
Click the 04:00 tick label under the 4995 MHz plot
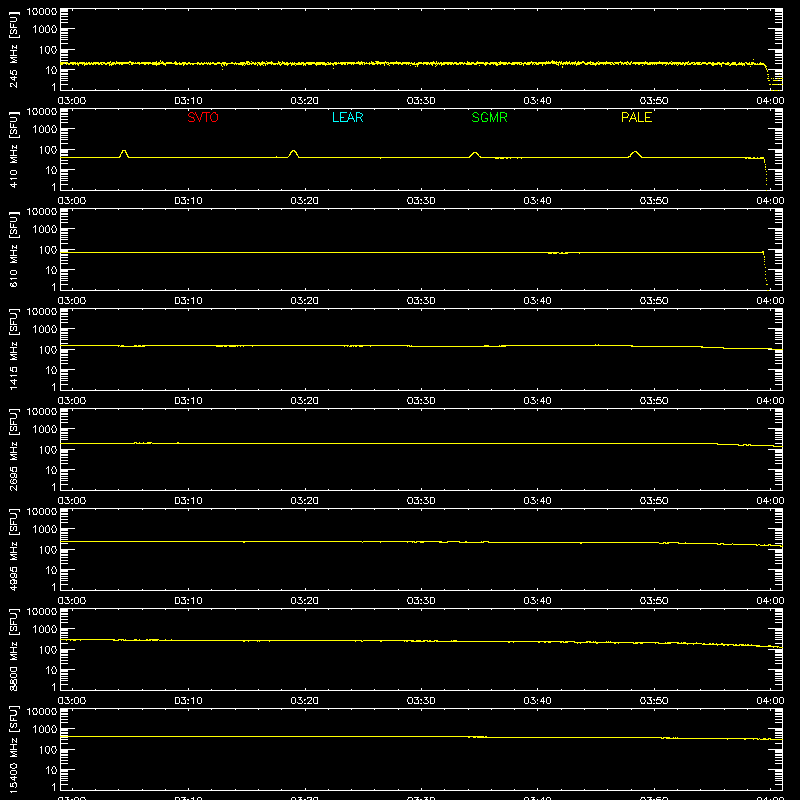click(770, 601)
